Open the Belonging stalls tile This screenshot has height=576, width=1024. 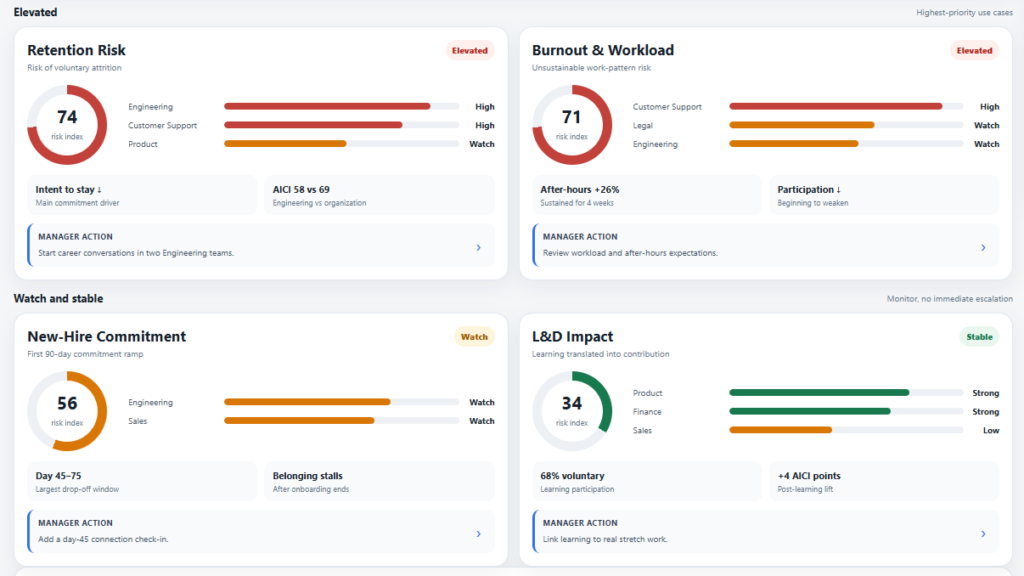[x=379, y=481]
